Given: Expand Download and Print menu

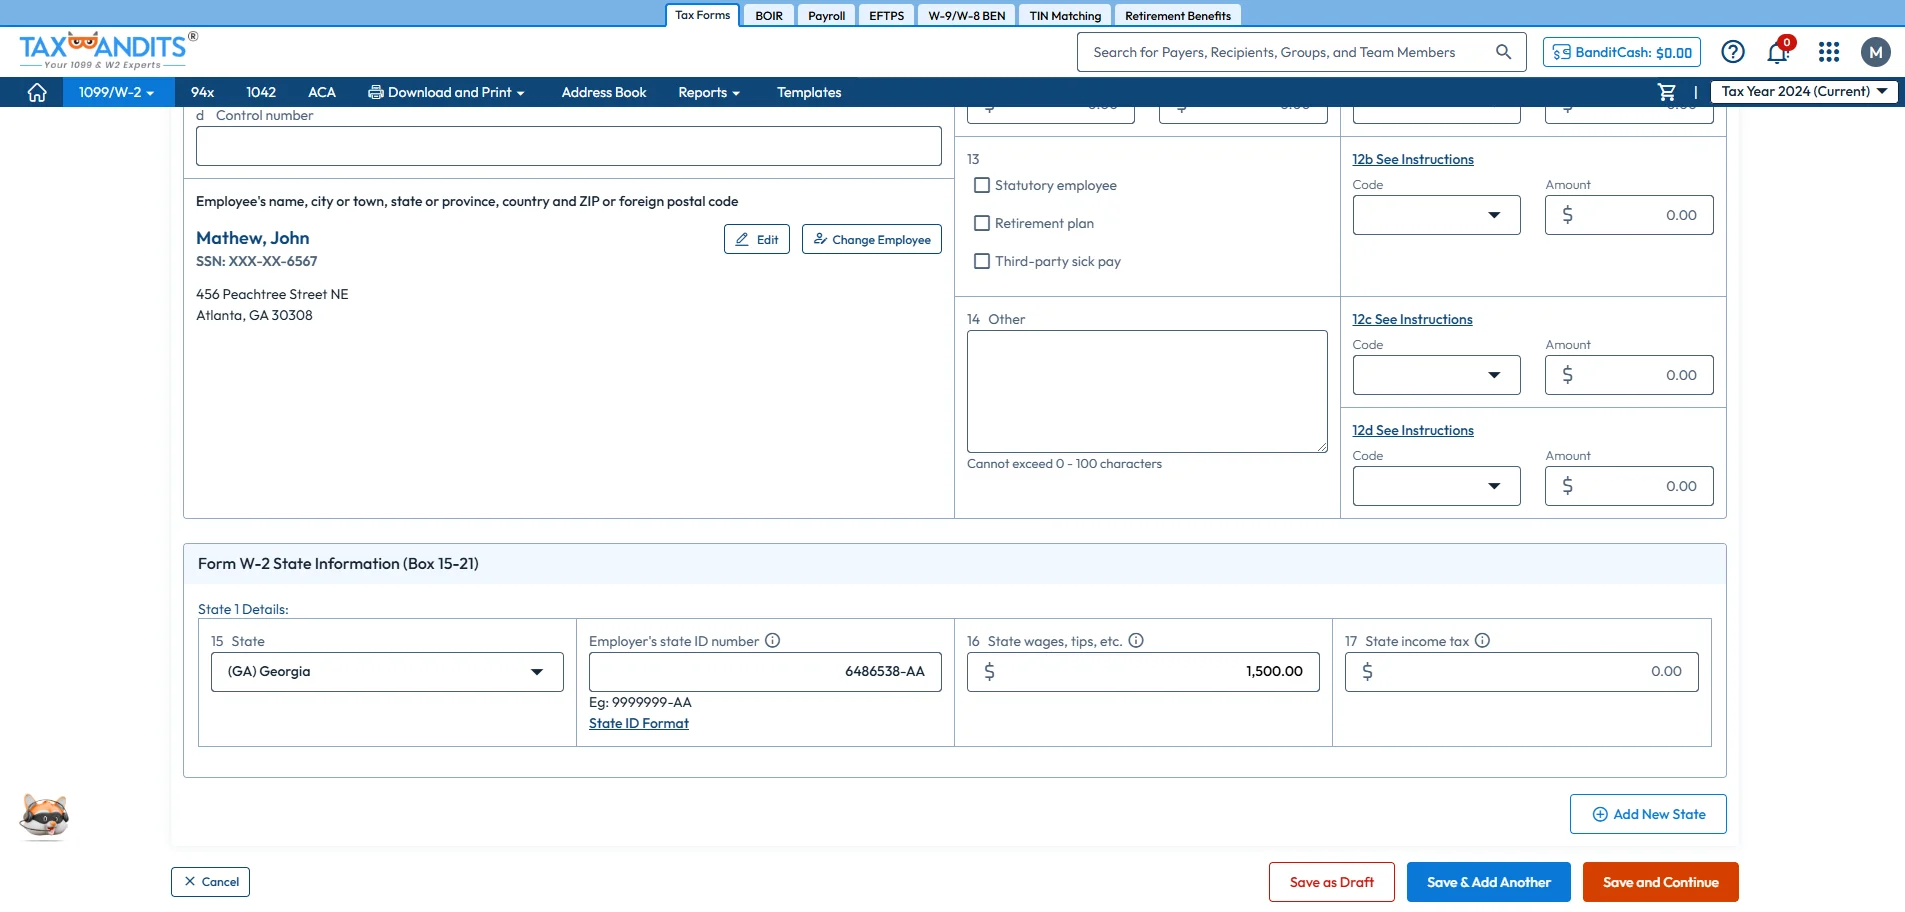Looking at the screenshot, I should click(x=446, y=92).
